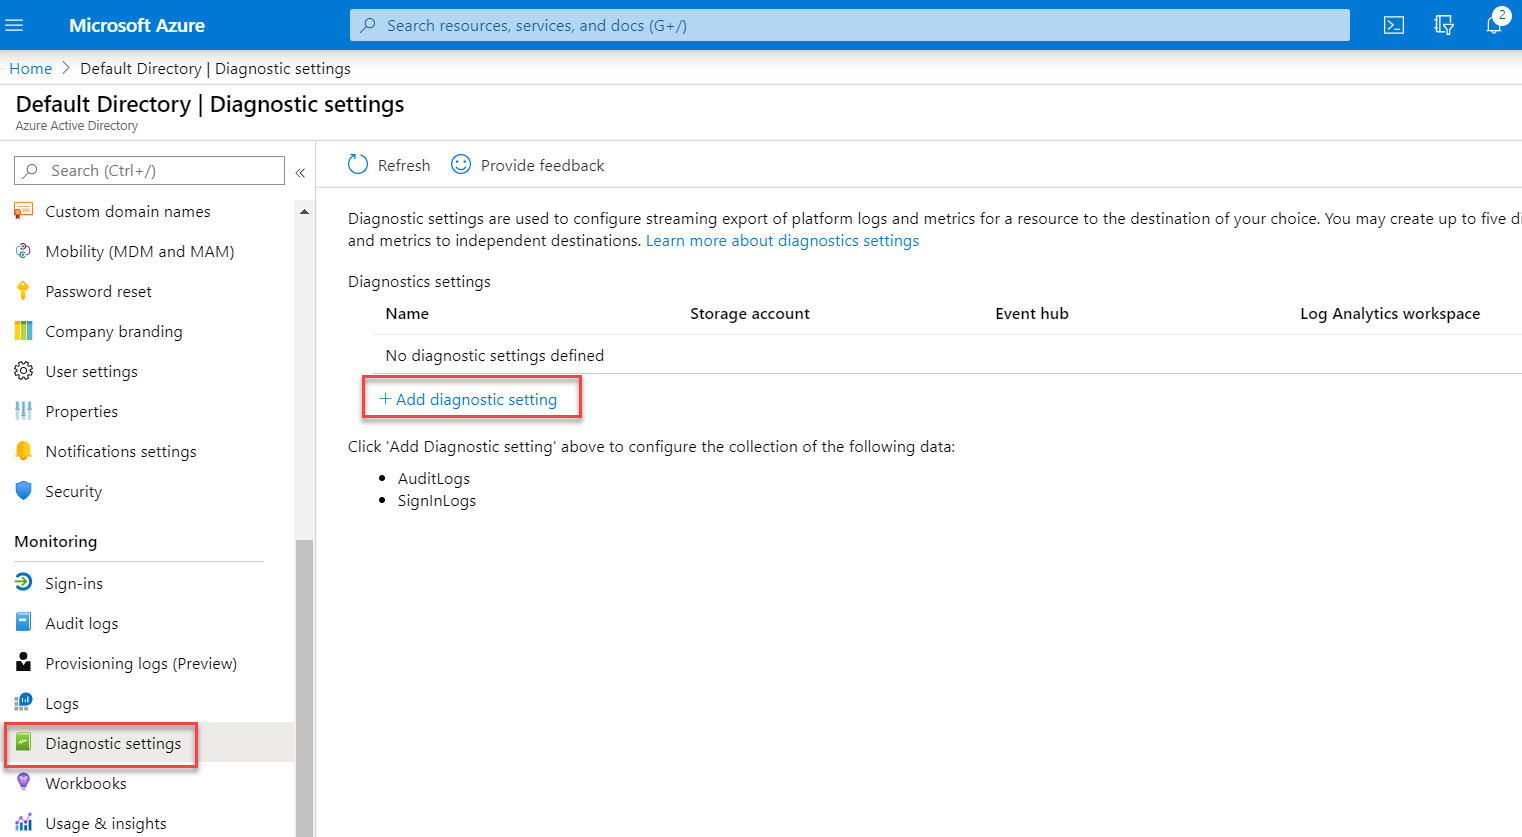1522x837 pixels.
Task: Click the Azure Active Directory subtitle
Action: click(77, 126)
